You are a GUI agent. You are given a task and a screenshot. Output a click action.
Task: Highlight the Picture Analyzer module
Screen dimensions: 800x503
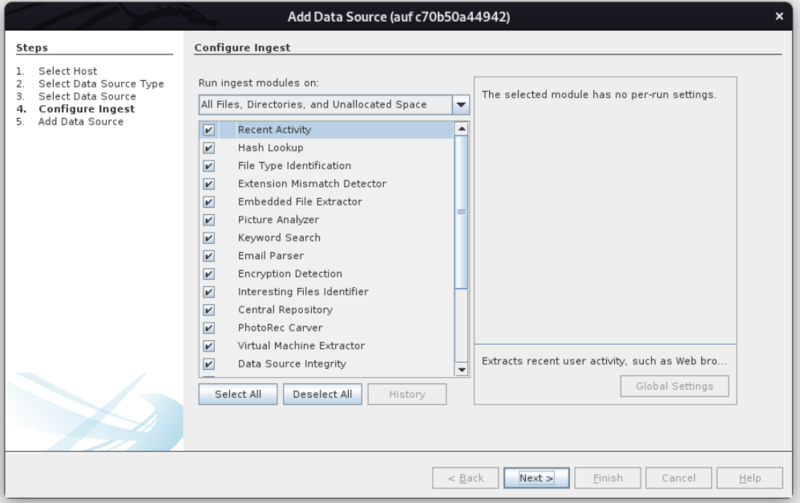pos(278,220)
